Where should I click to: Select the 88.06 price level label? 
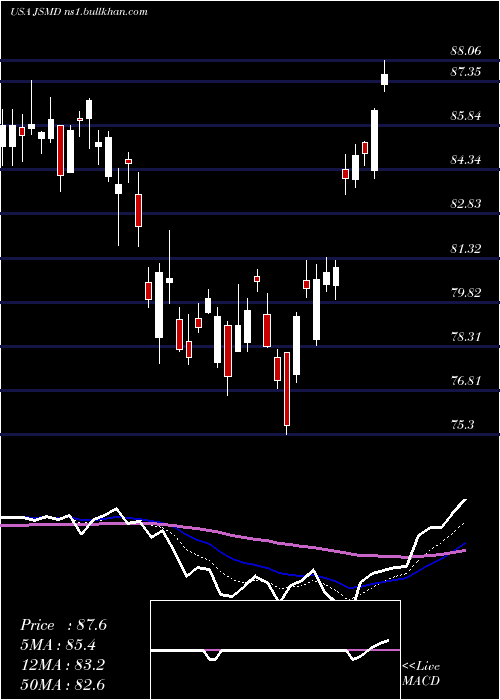click(466, 51)
